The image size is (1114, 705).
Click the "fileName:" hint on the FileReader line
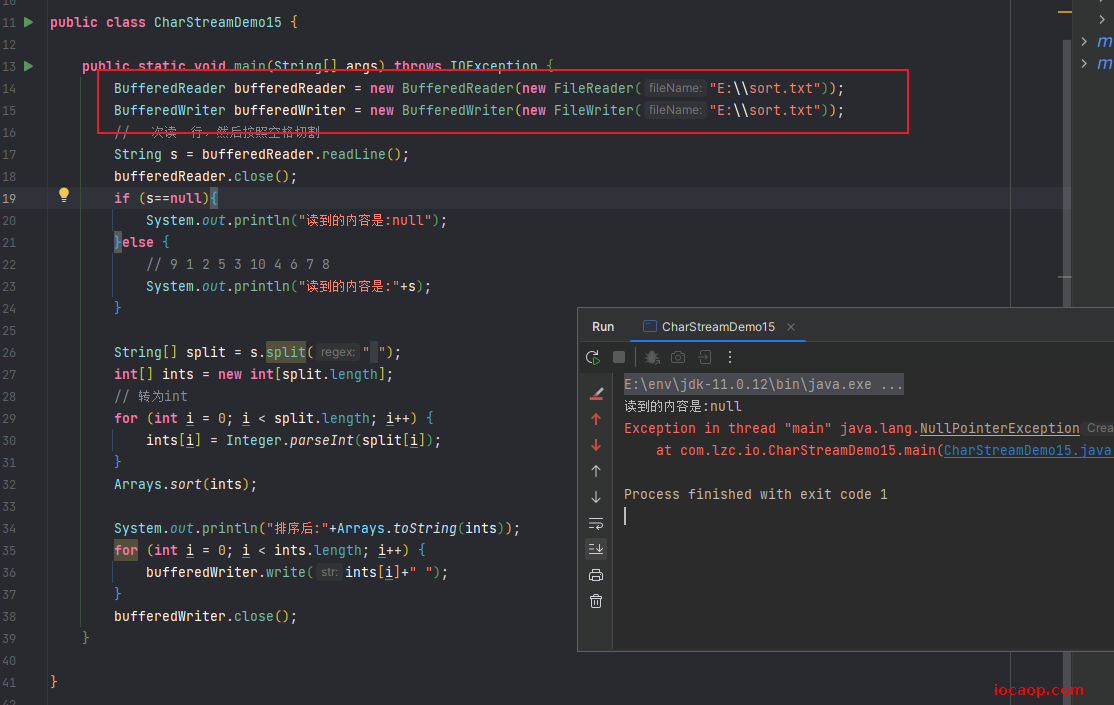pyautogui.click(x=675, y=88)
